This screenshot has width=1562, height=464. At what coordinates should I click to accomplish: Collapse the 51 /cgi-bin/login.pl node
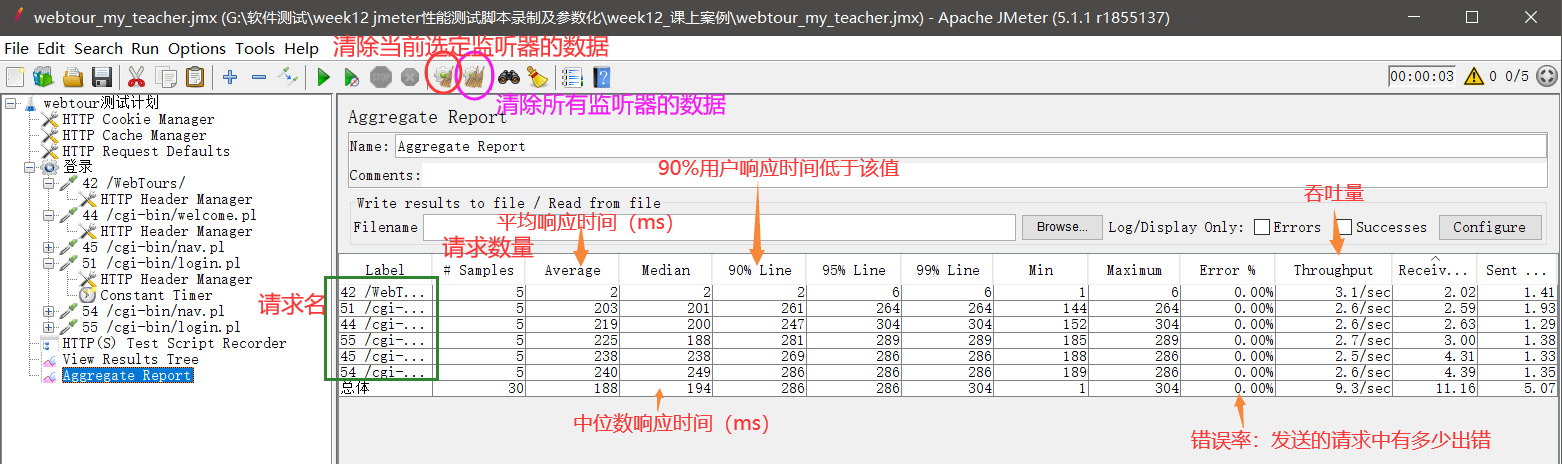point(49,264)
